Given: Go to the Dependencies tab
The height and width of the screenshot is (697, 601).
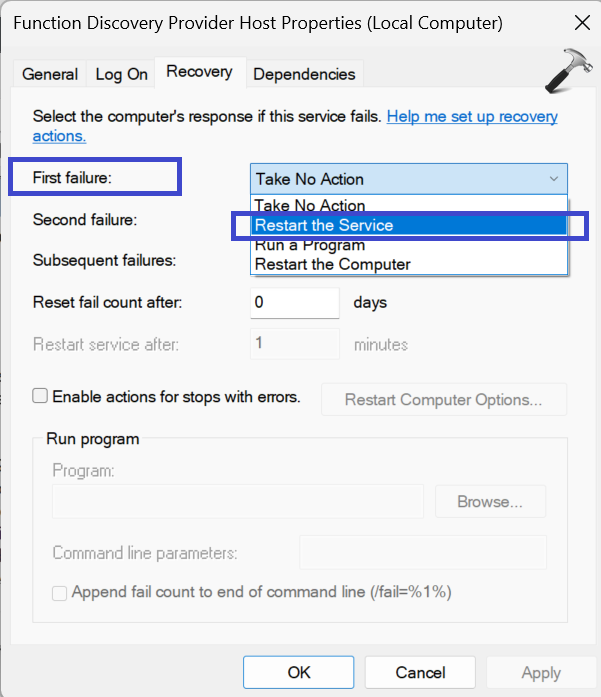Looking at the screenshot, I should [x=304, y=74].
